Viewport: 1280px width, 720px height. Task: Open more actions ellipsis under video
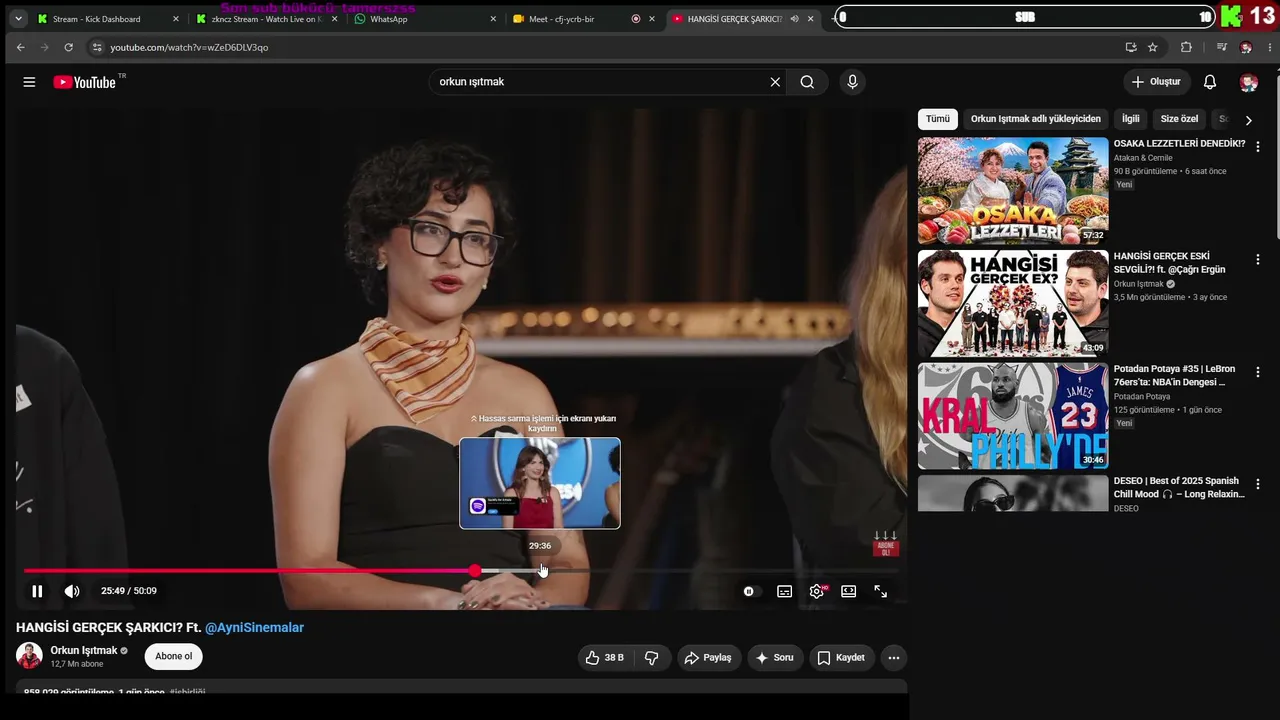[894, 657]
